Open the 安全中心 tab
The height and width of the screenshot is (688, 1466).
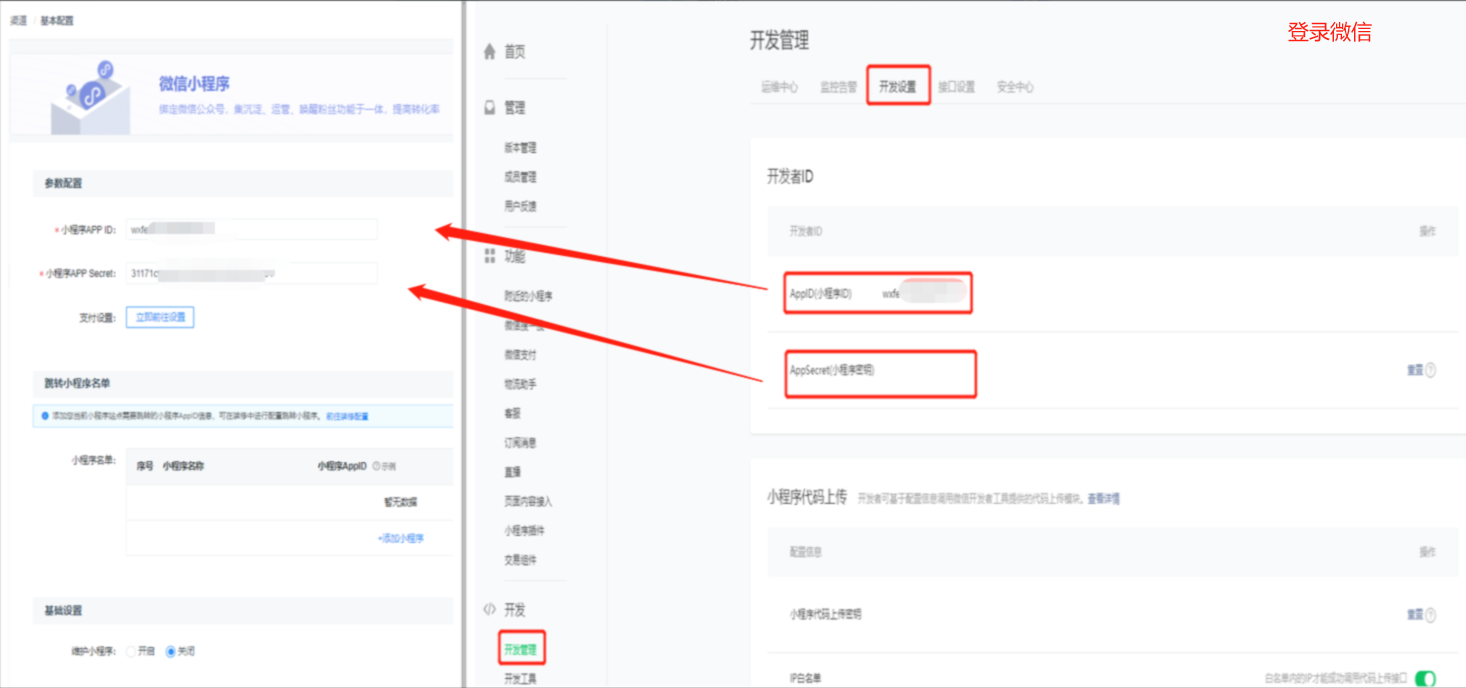click(1015, 87)
